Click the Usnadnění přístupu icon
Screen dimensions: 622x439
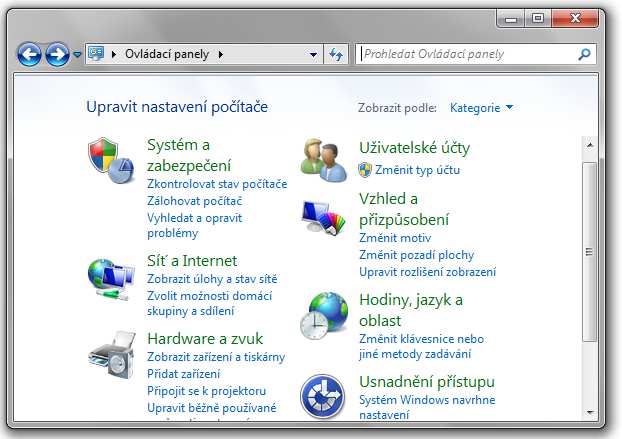[323, 396]
